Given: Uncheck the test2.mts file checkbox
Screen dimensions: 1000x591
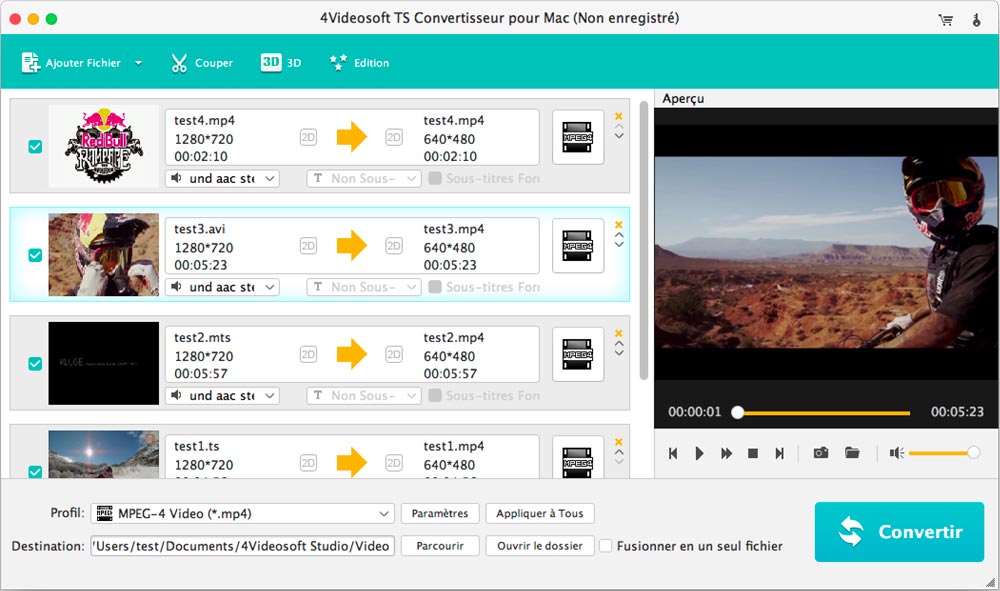Looking at the screenshot, I should [35, 364].
